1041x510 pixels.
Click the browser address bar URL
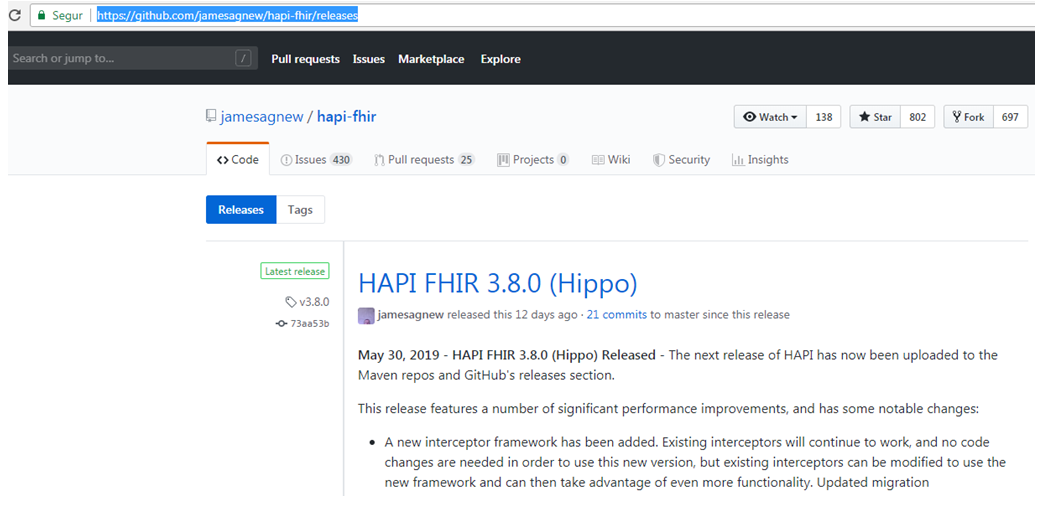pyautogui.click(x=227, y=16)
